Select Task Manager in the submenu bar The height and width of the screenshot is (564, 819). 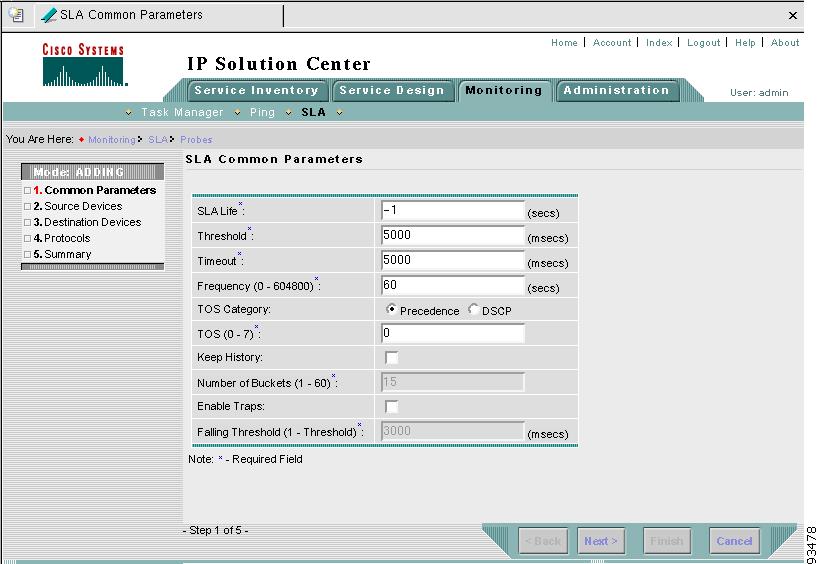(x=182, y=112)
